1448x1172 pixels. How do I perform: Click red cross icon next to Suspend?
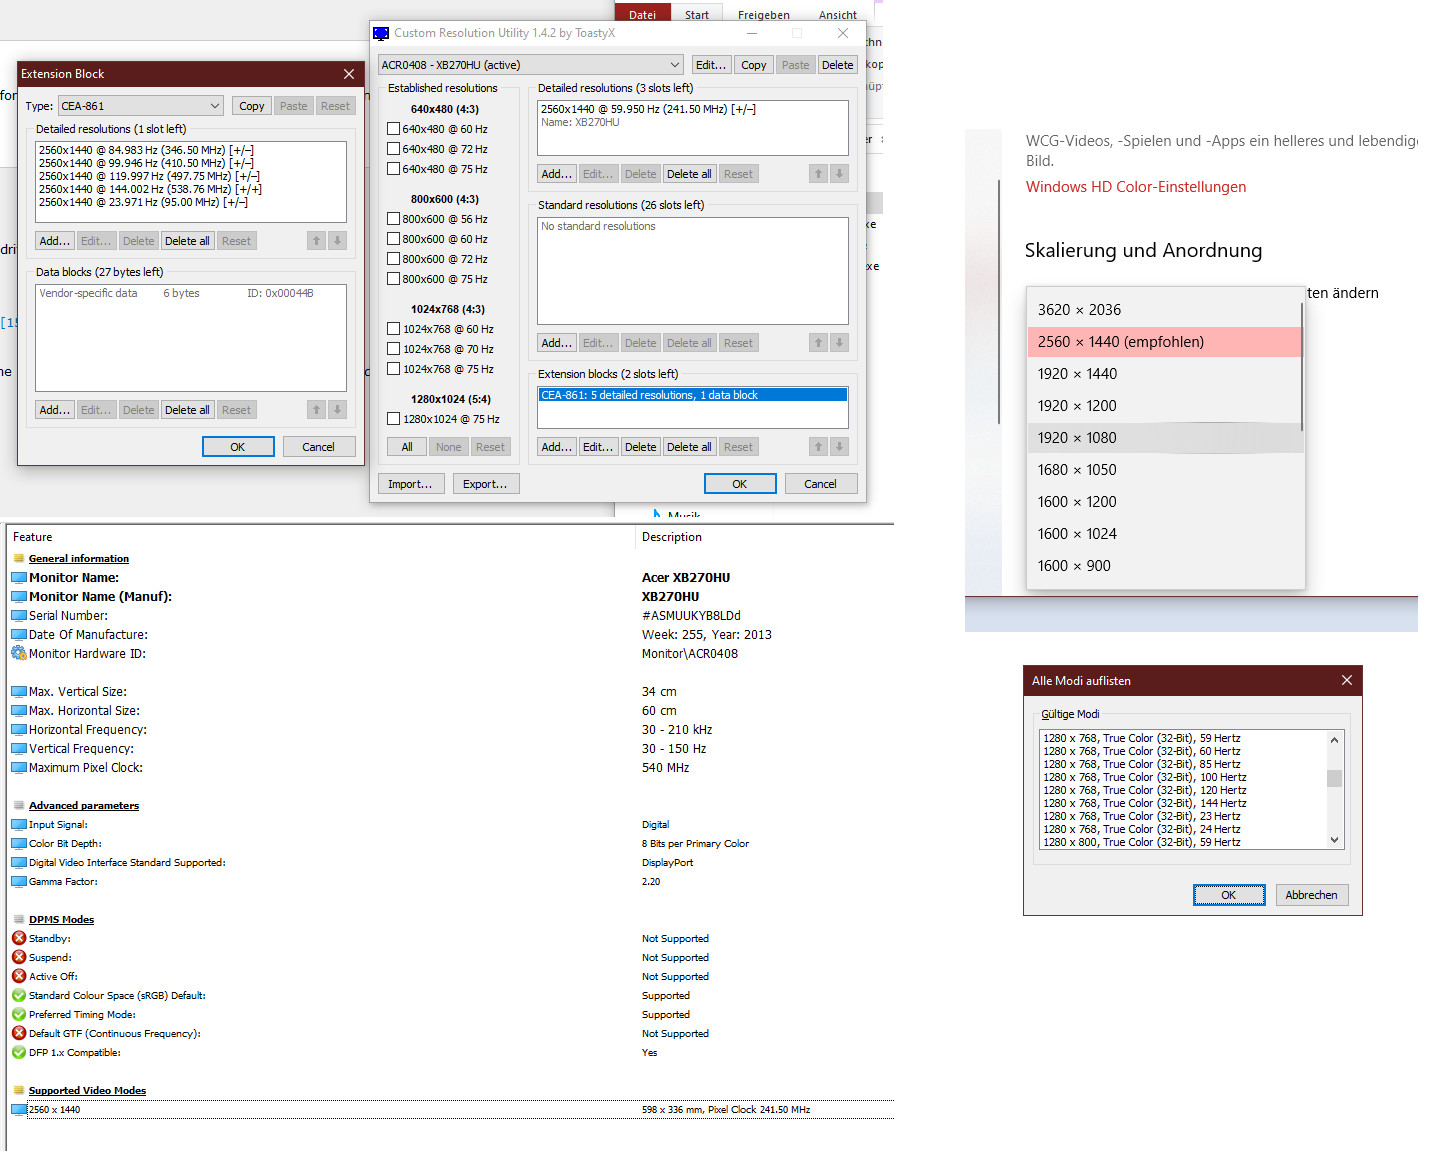pos(19,957)
